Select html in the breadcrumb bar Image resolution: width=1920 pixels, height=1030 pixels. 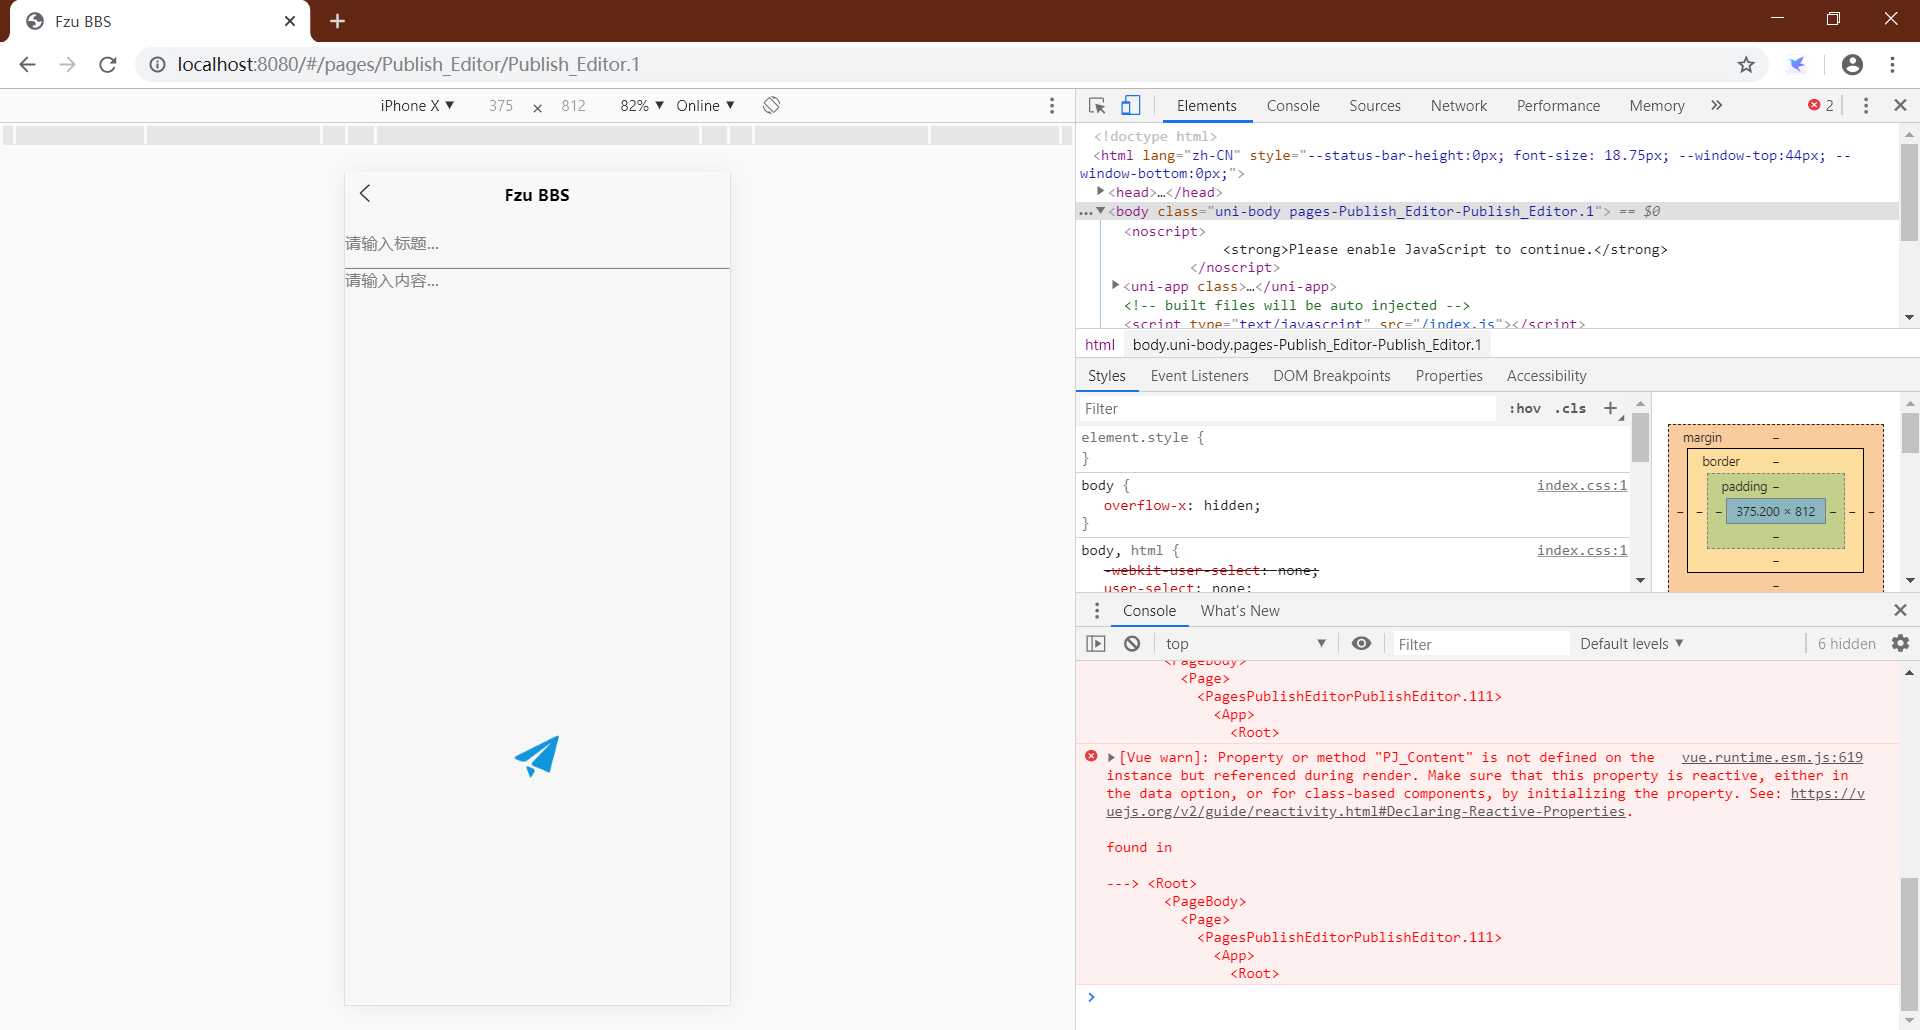coord(1099,345)
